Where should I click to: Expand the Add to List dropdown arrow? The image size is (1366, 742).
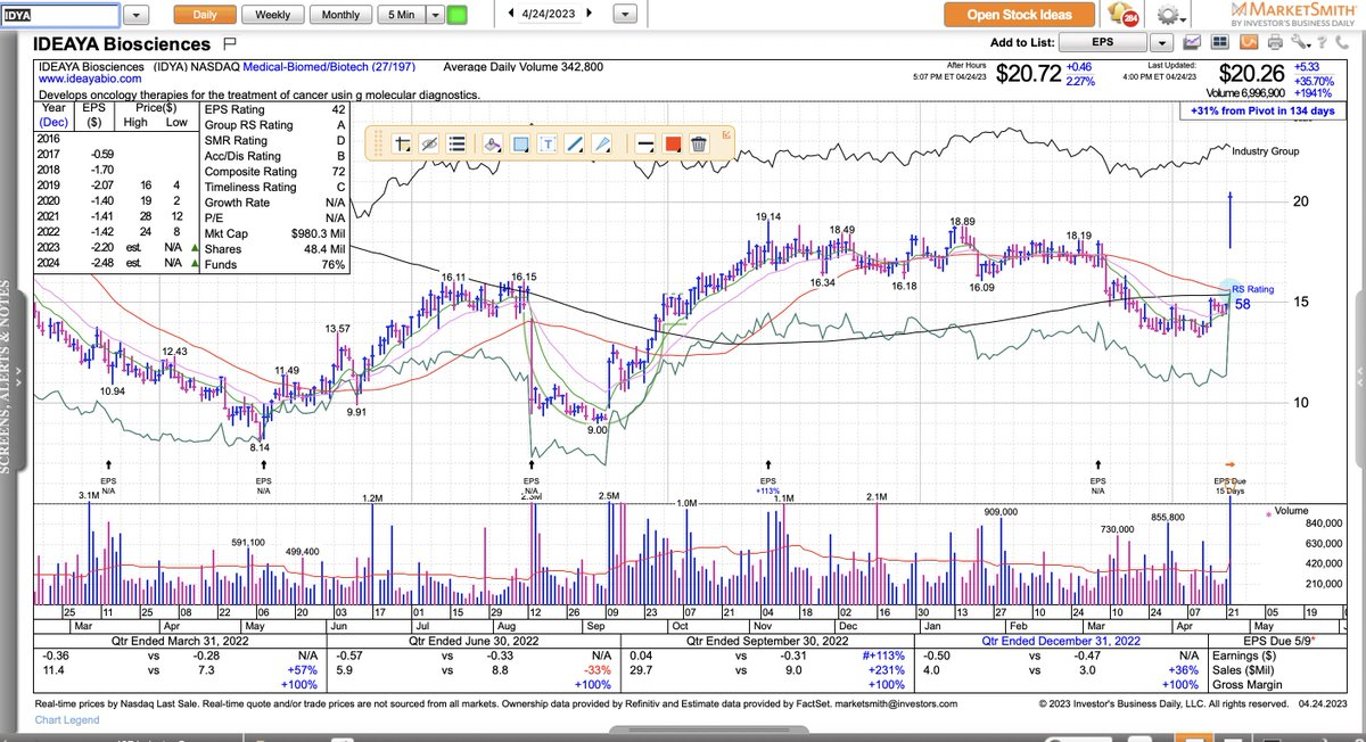(1161, 42)
